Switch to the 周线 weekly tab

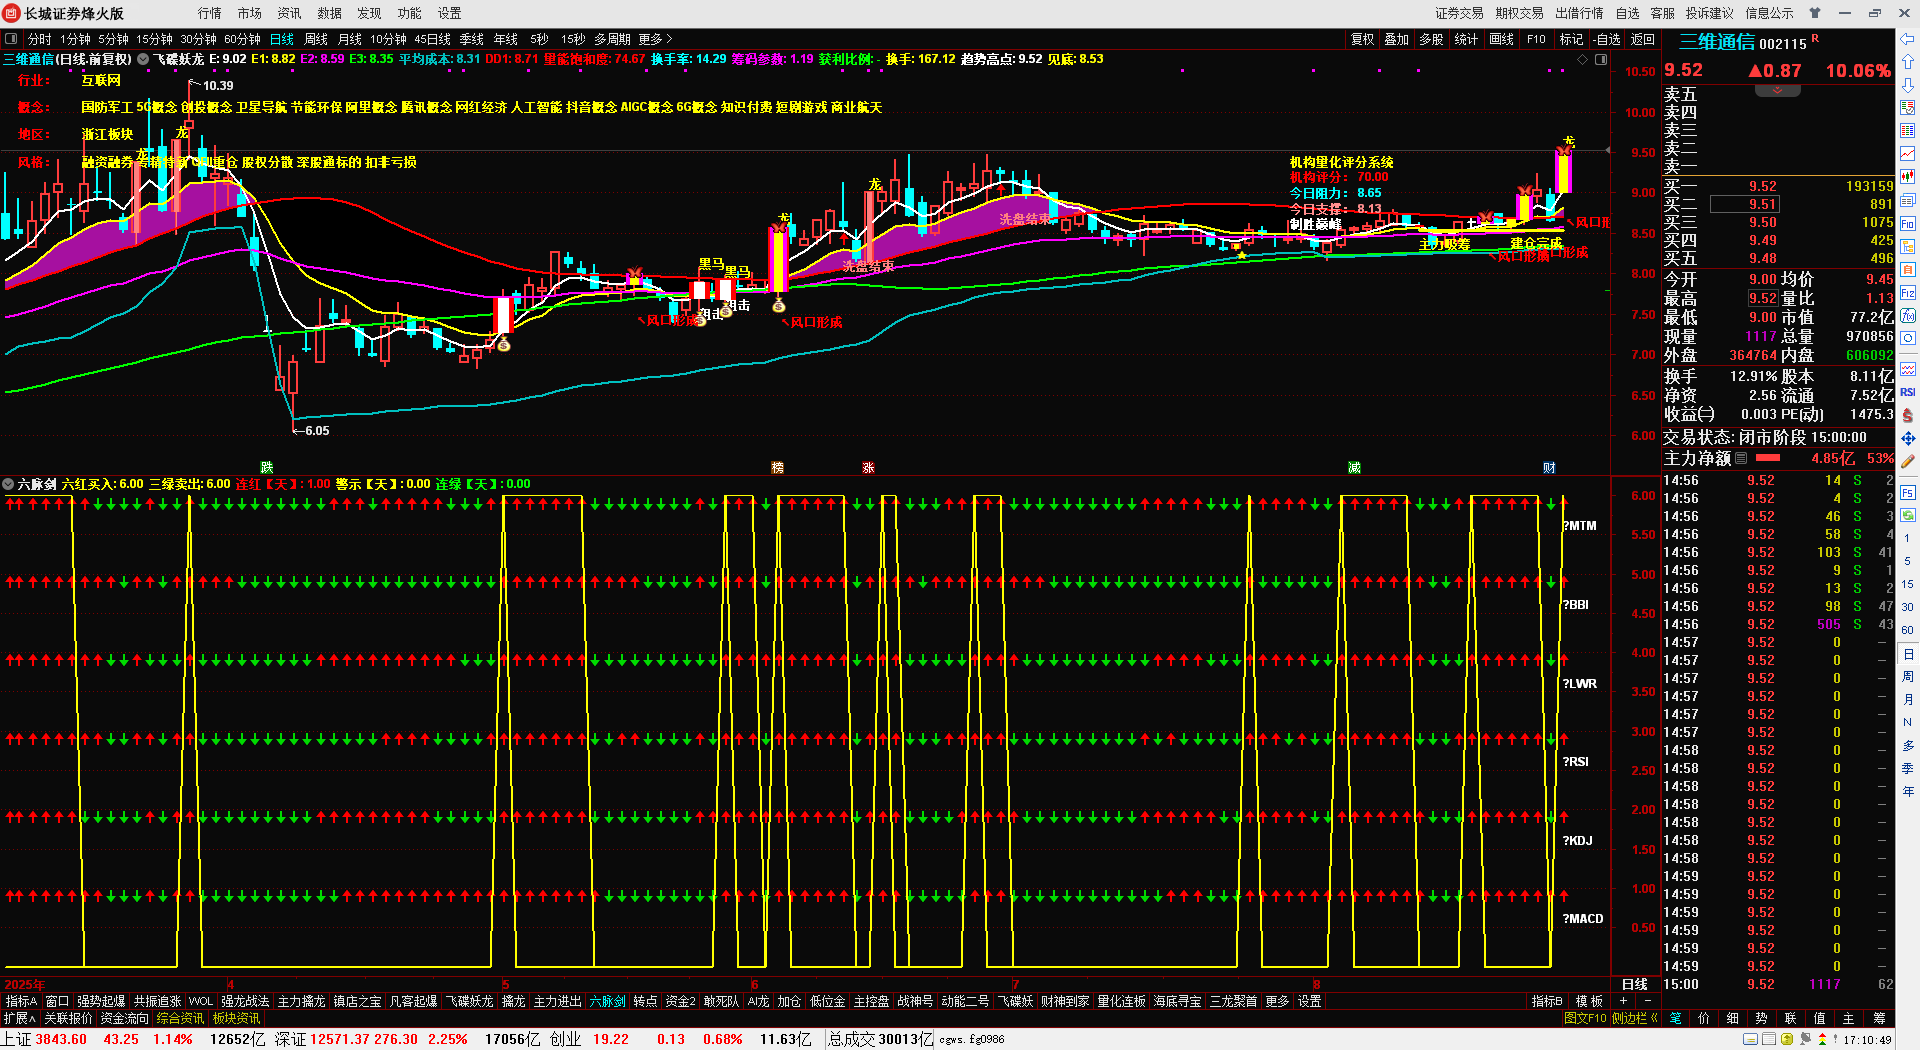316,39
